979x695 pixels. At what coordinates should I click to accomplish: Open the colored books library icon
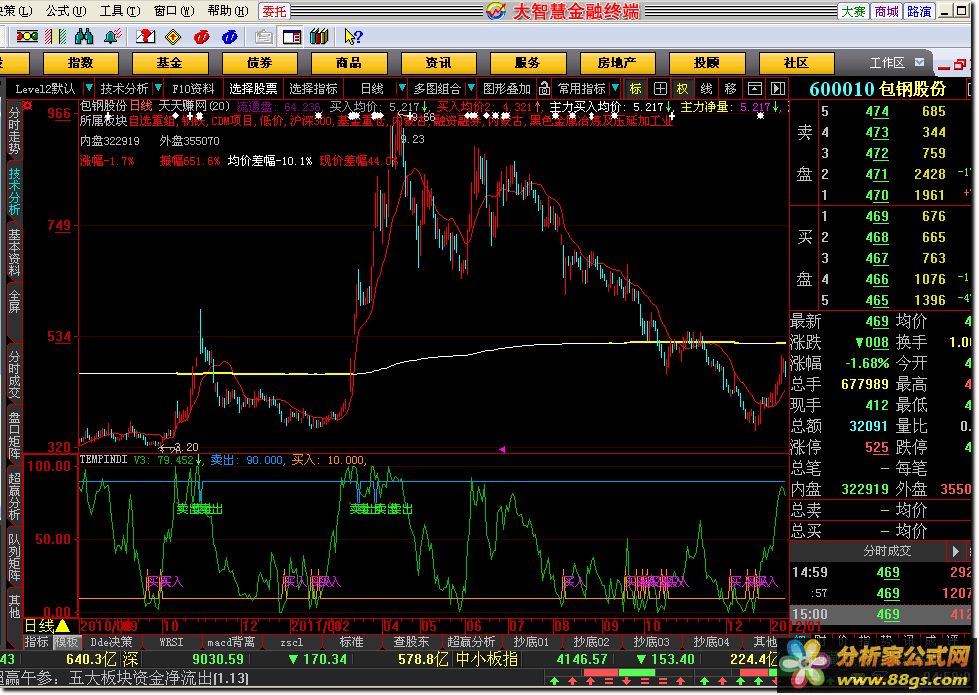pyautogui.click(x=319, y=37)
